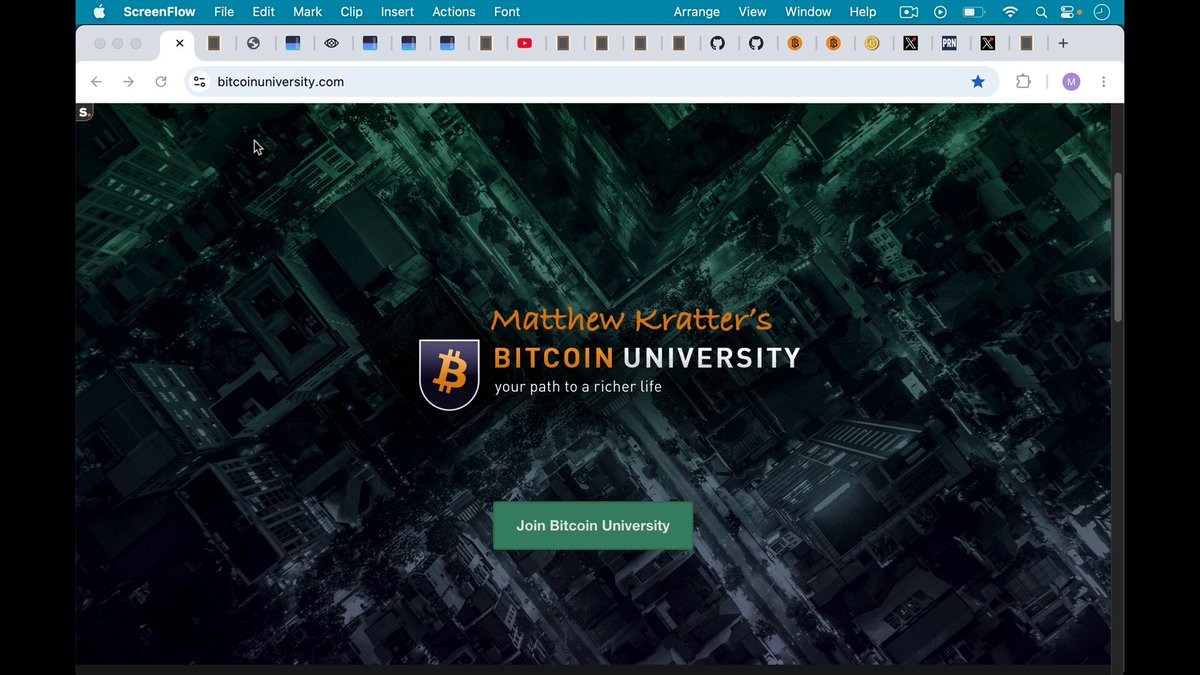Click the circled play menu bar icon
Screen dimensions: 1200x675
pos(940,12)
